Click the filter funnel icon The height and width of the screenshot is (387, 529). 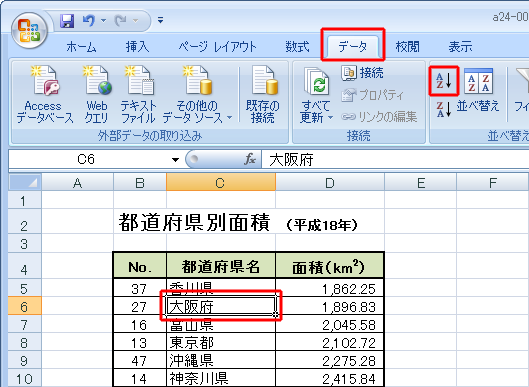pyautogui.click(x=522, y=81)
